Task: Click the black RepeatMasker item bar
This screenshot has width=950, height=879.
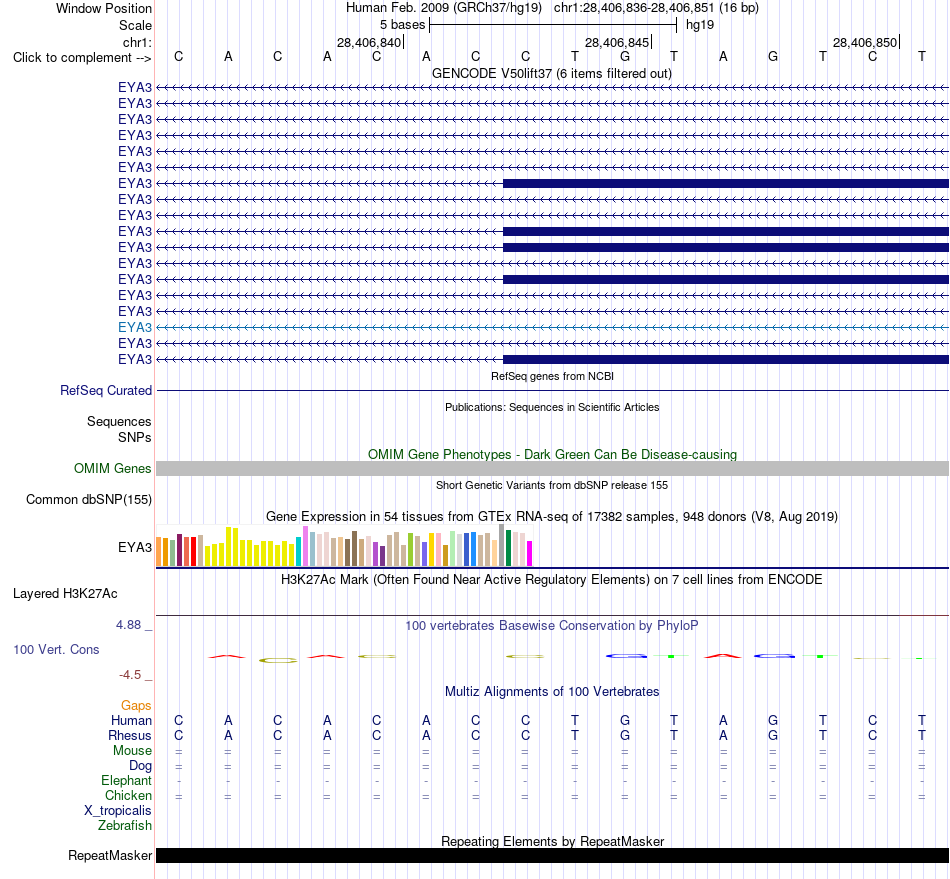Action: point(552,855)
